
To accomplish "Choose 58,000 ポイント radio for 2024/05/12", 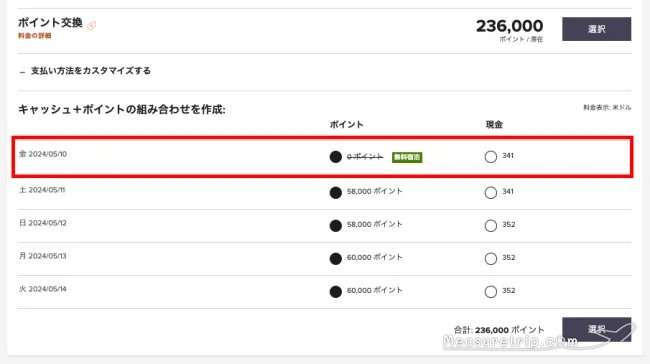I will [x=336, y=226].
